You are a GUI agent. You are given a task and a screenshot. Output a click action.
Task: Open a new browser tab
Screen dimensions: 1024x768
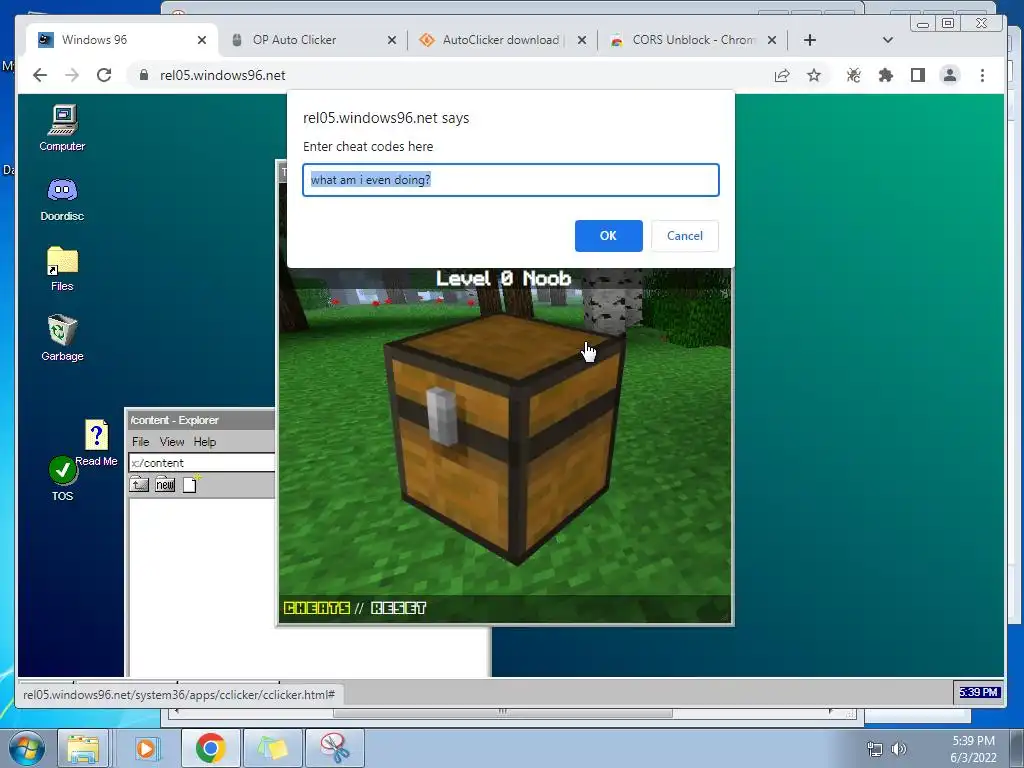point(810,40)
